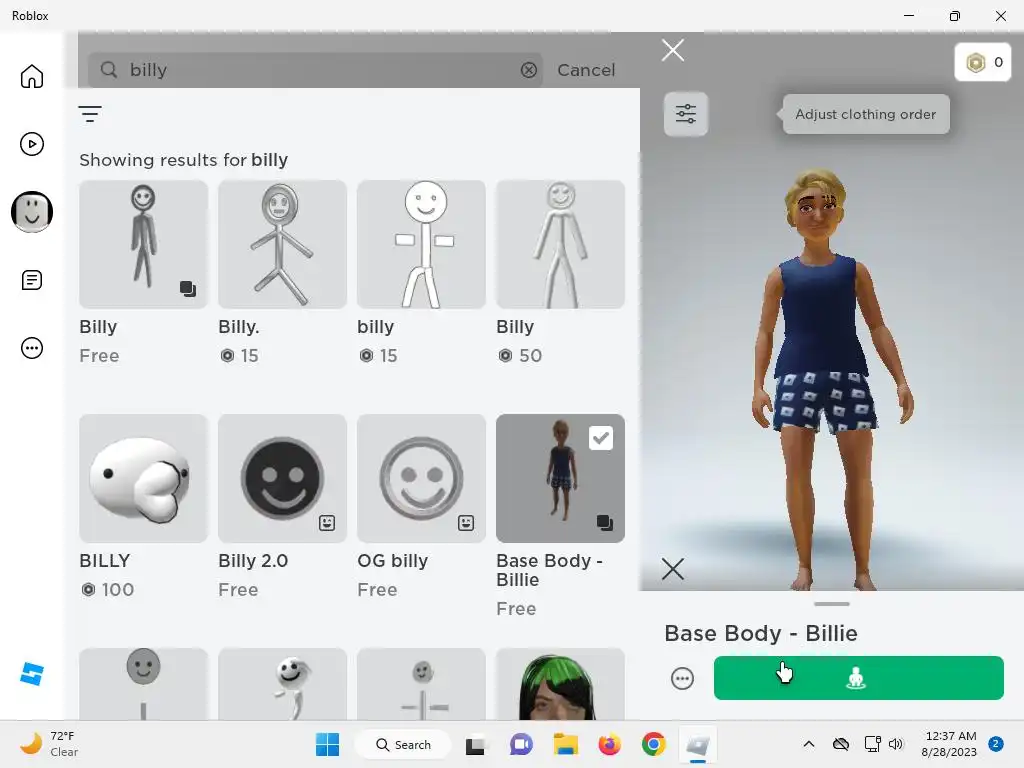Launch Google Chrome from taskbar
This screenshot has width=1024, height=768.
(654, 744)
